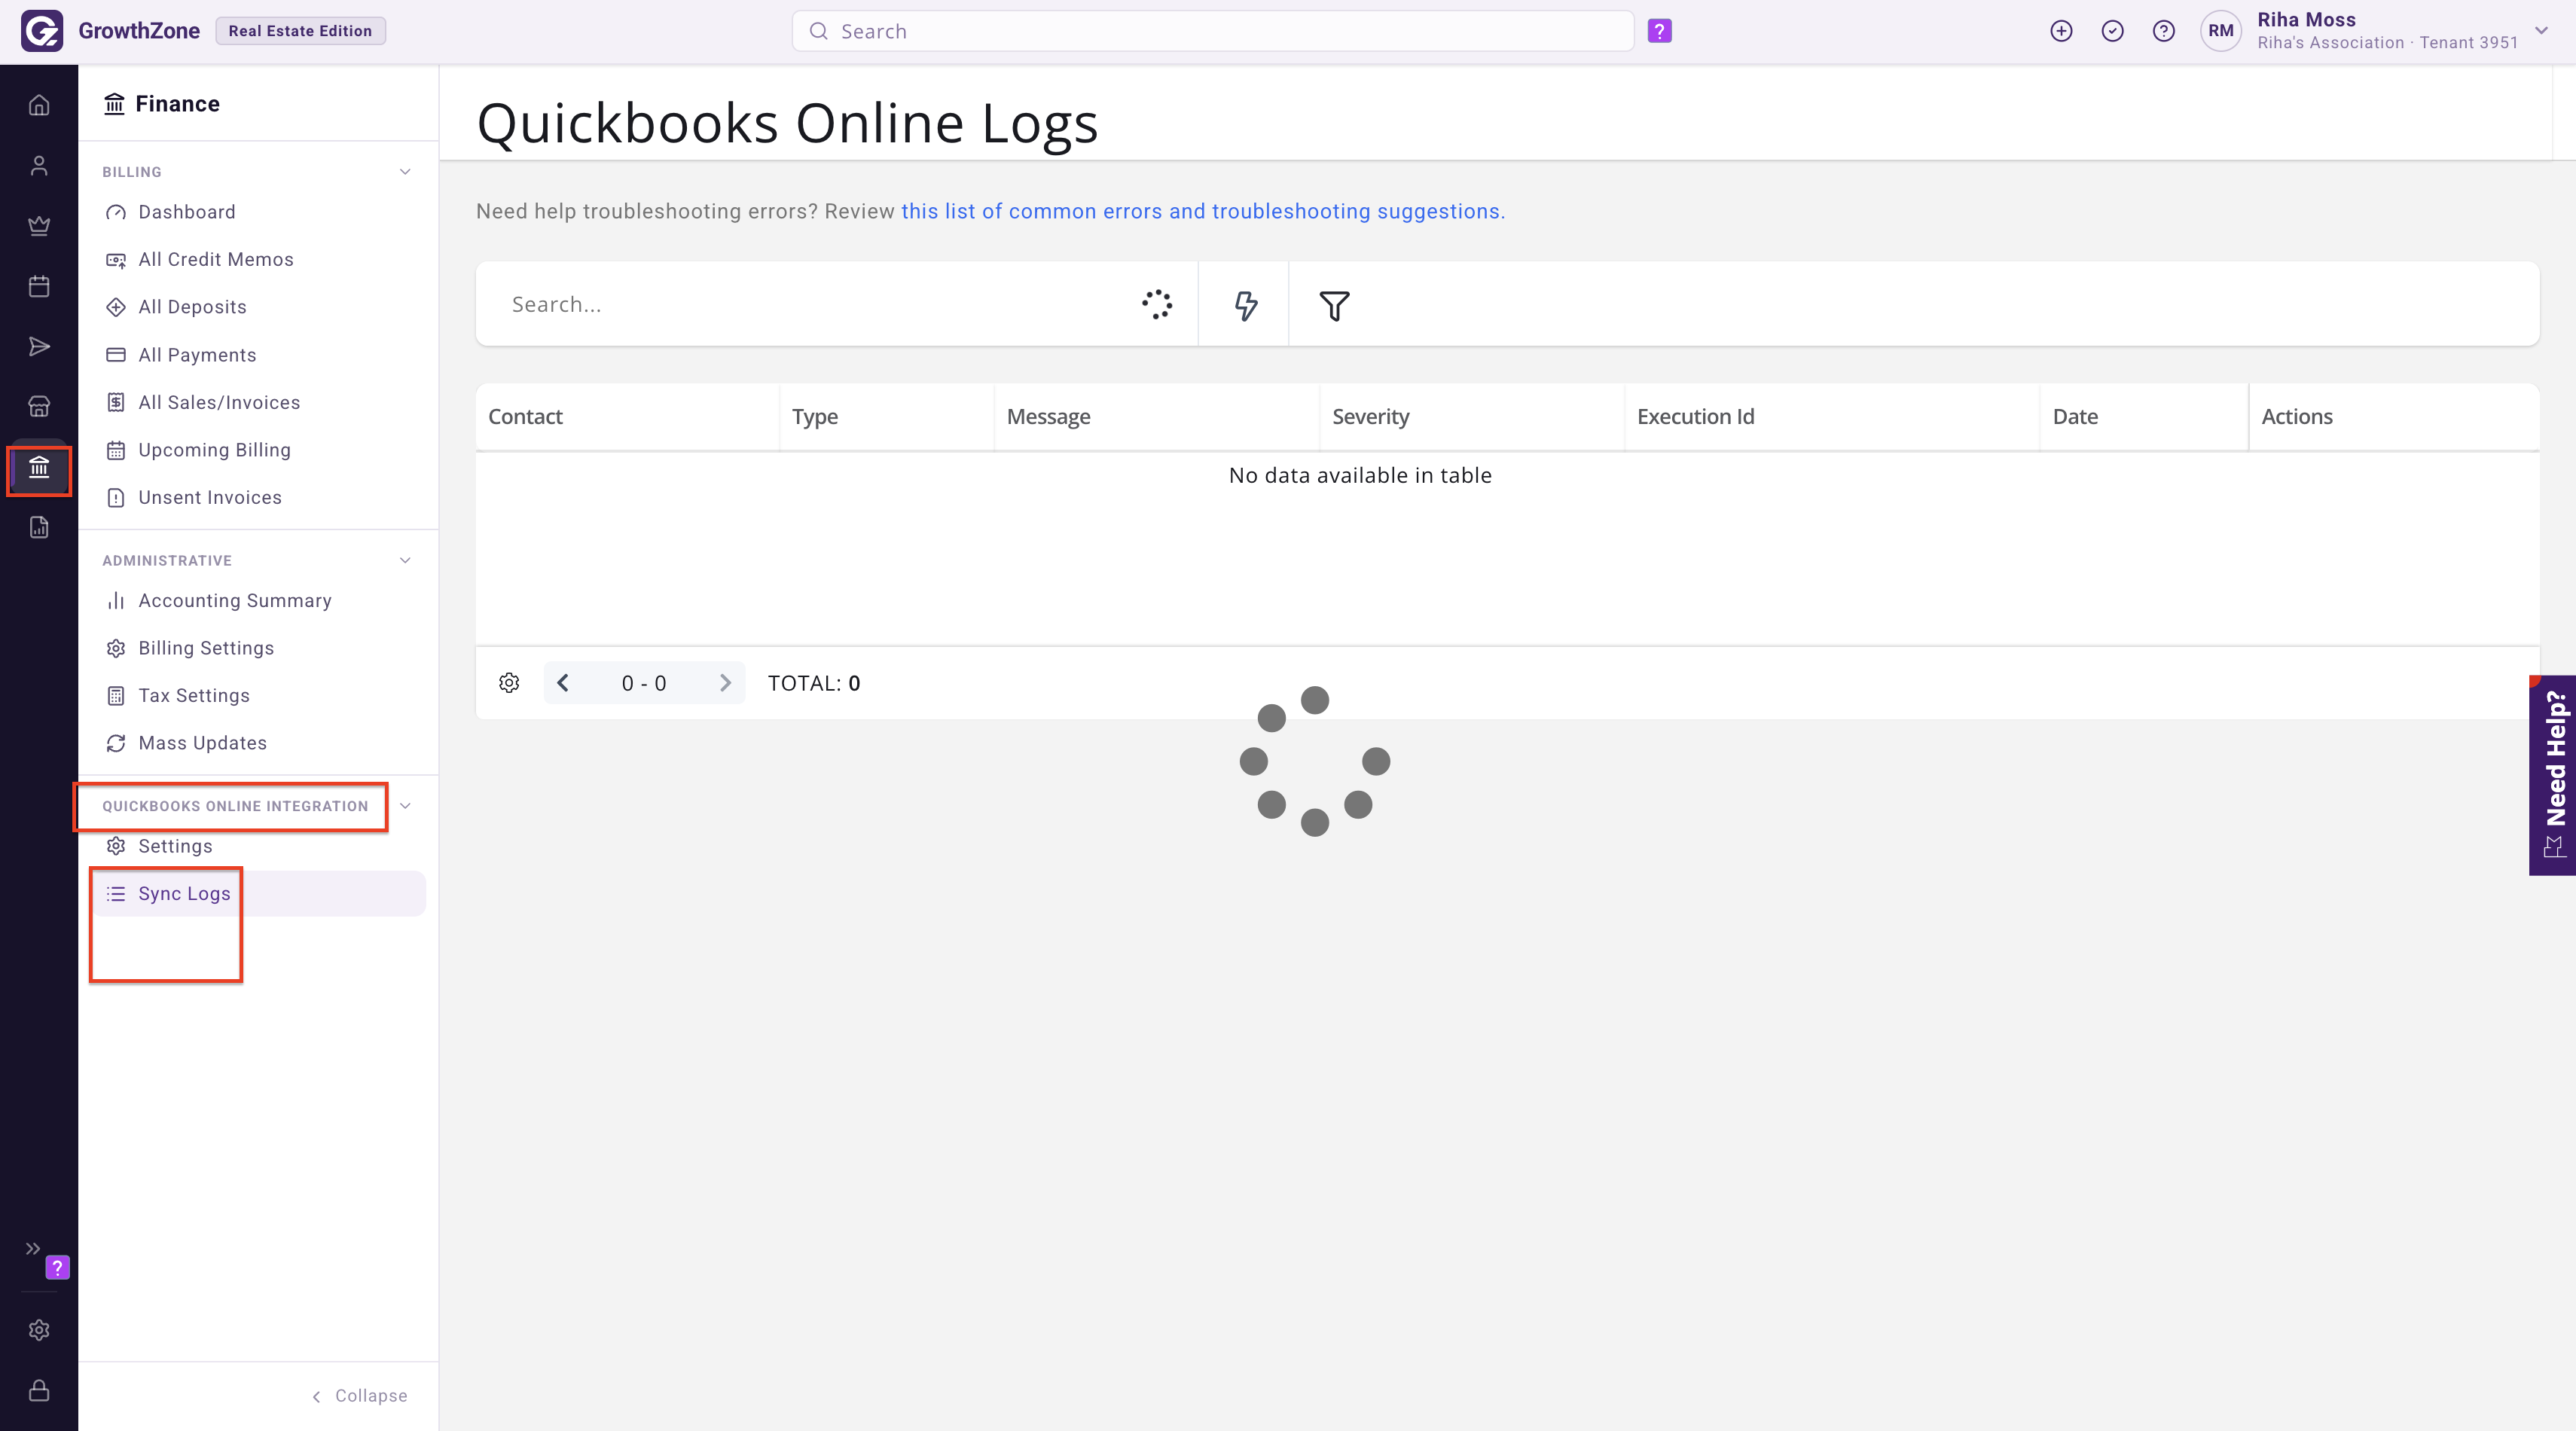Go to previous page arrow
The image size is (2576, 1431).
click(x=563, y=683)
